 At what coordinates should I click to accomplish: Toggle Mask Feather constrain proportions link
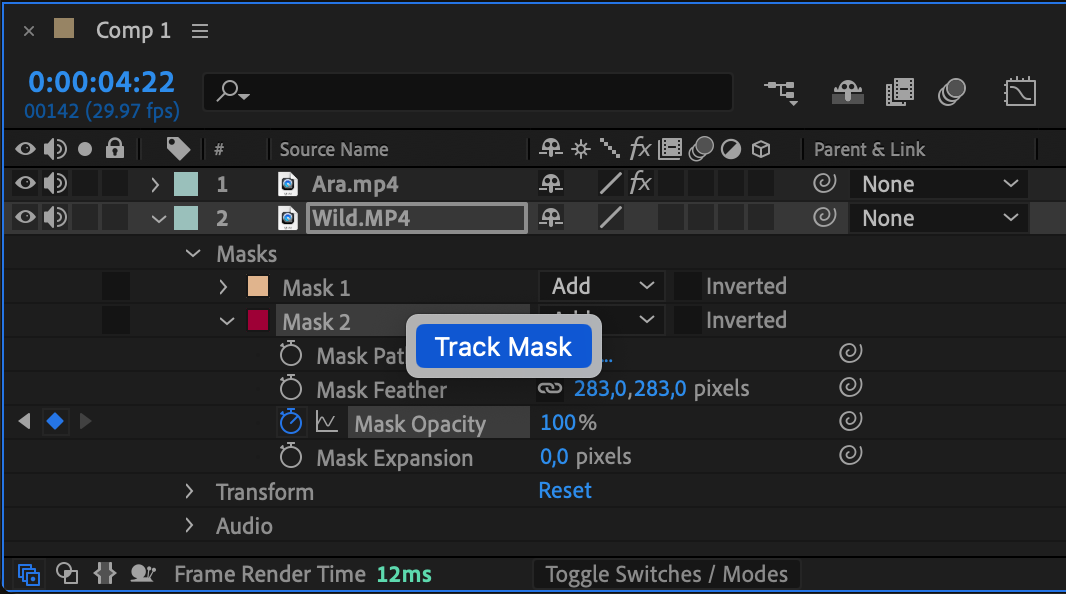(x=550, y=389)
